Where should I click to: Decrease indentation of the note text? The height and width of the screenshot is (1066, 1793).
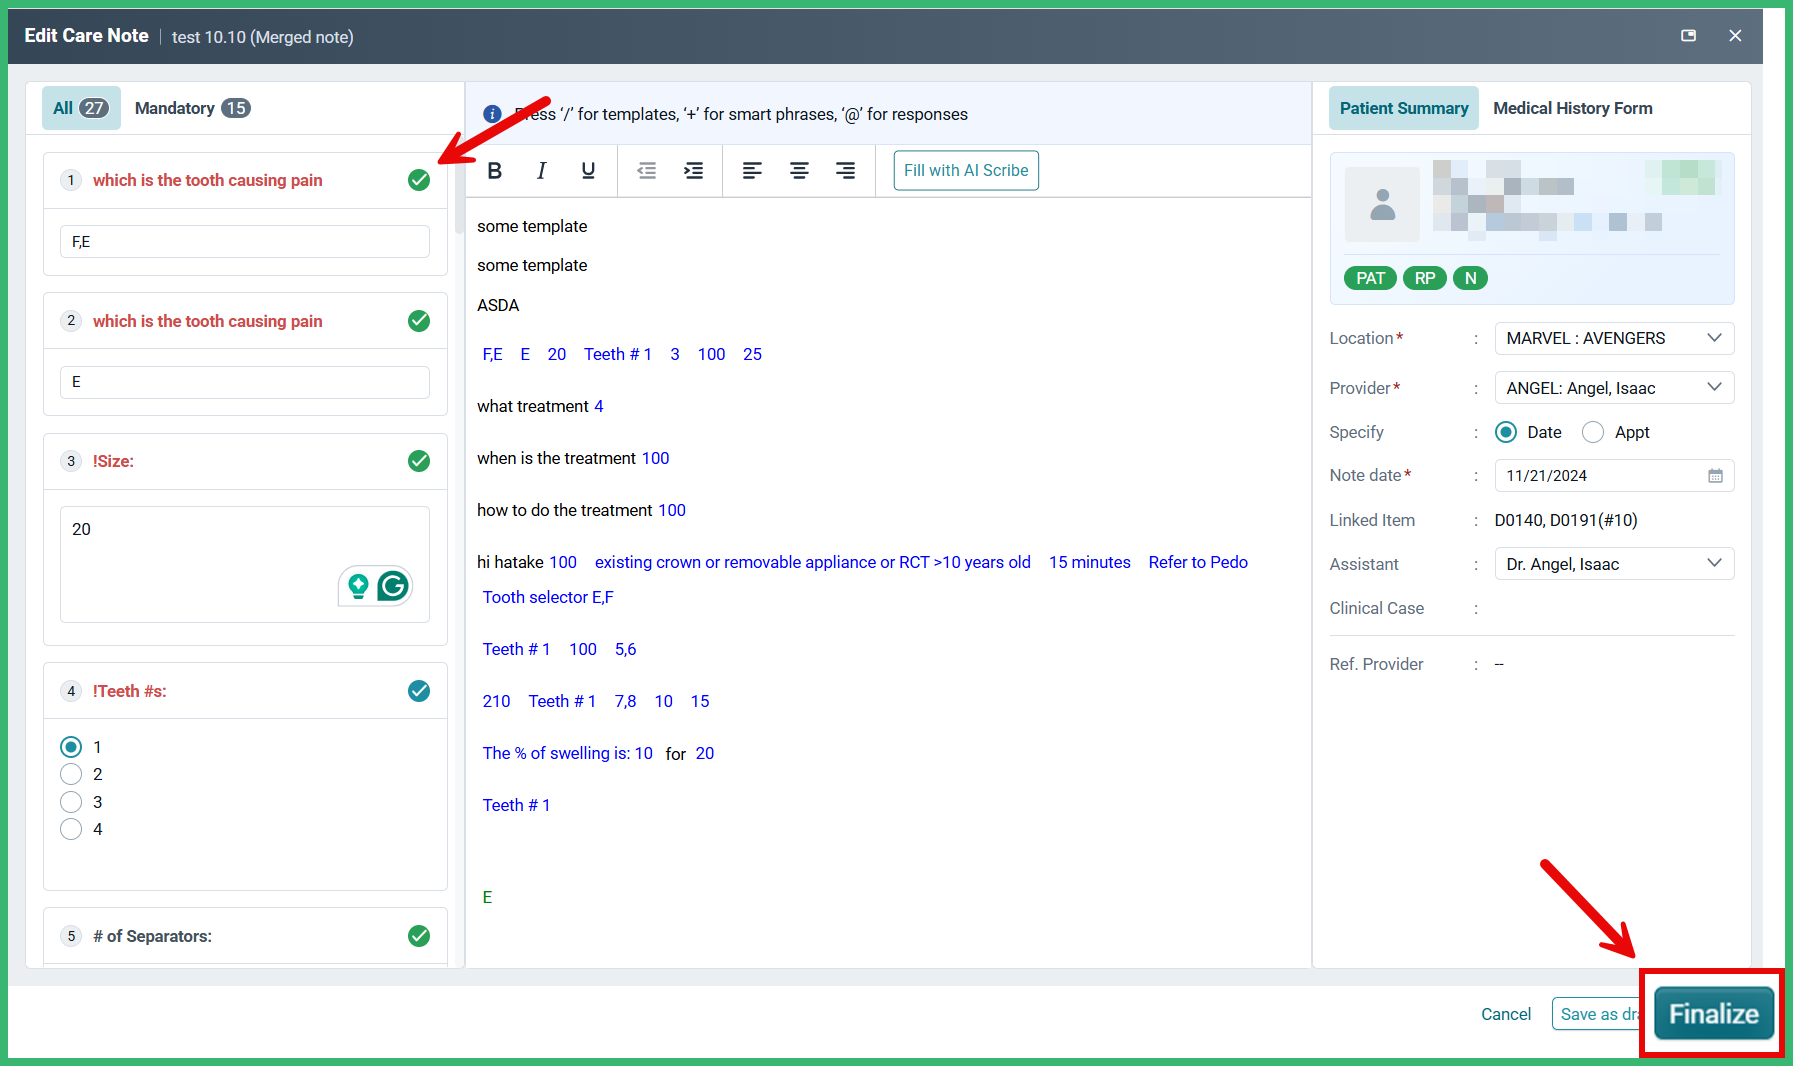tap(647, 170)
